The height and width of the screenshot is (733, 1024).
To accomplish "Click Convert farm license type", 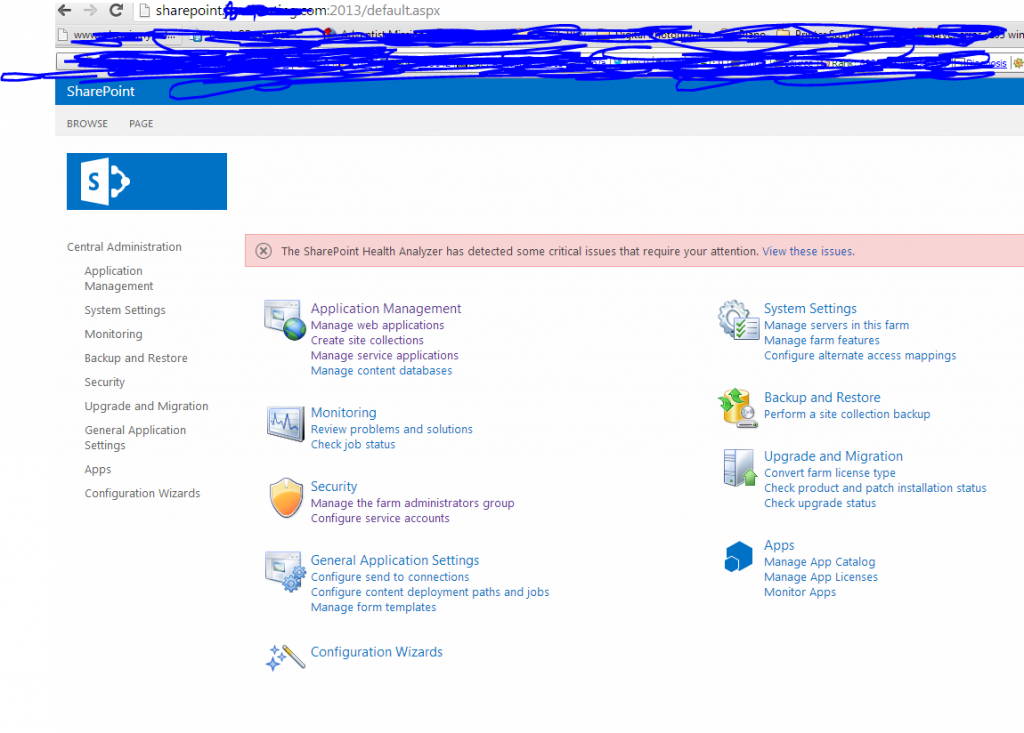I will click(x=829, y=473).
